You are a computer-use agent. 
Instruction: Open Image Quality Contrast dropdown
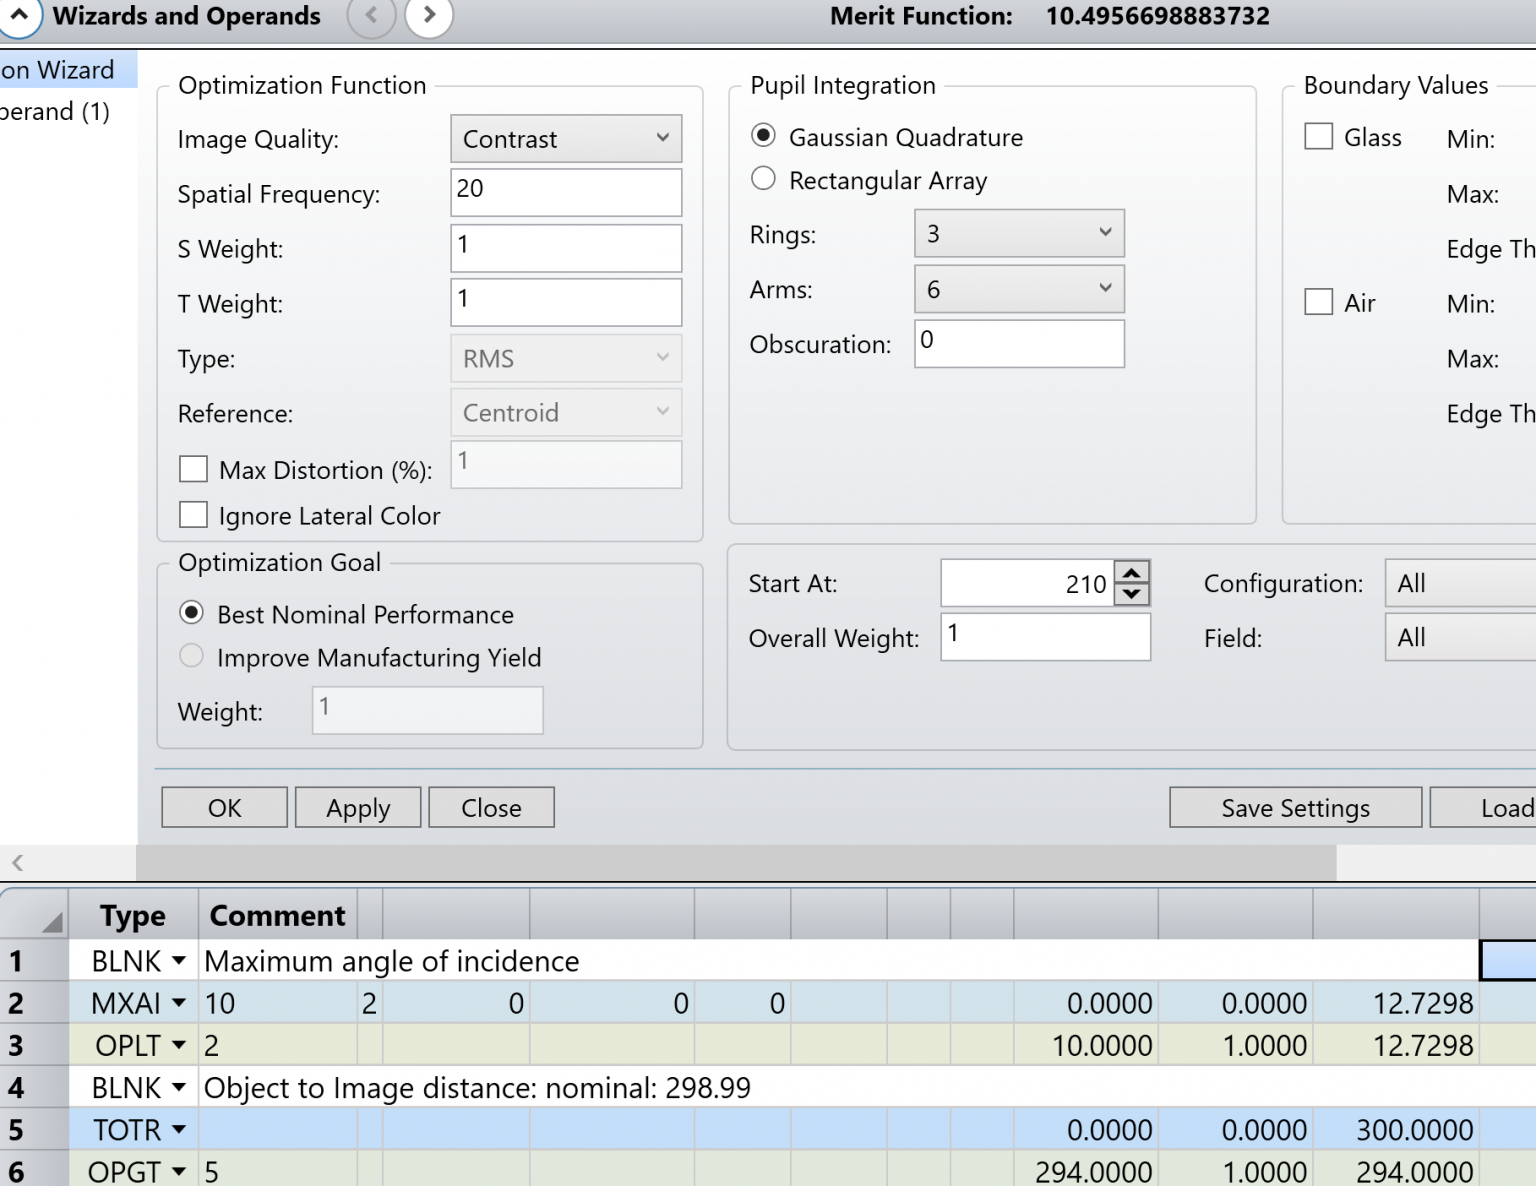coord(566,139)
